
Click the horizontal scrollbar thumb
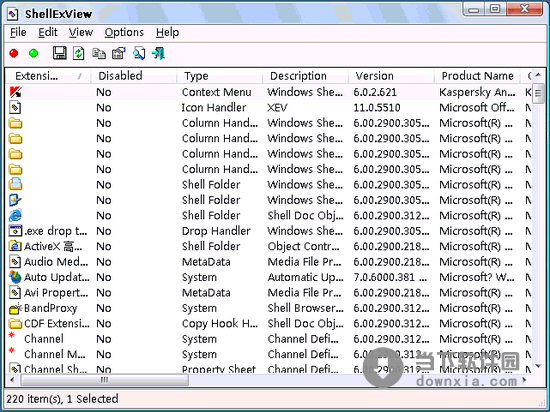(105, 380)
